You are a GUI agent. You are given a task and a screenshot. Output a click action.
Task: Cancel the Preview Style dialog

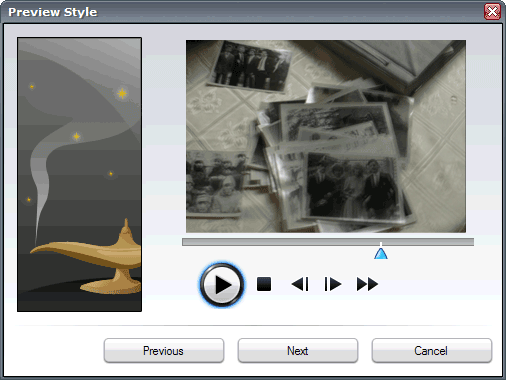point(432,351)
